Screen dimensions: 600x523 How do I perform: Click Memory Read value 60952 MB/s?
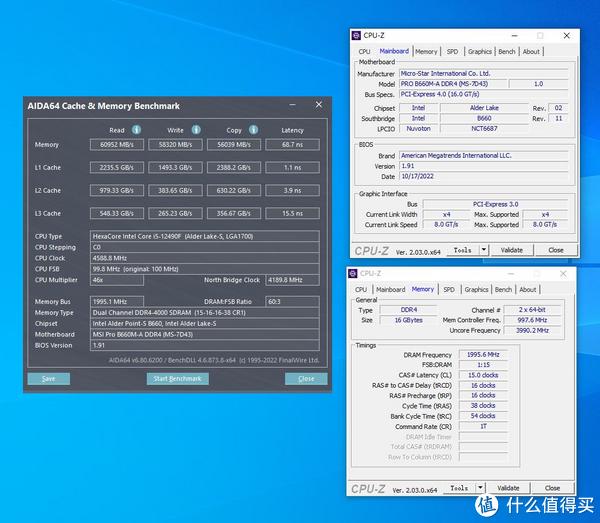[x=117, y=145]
